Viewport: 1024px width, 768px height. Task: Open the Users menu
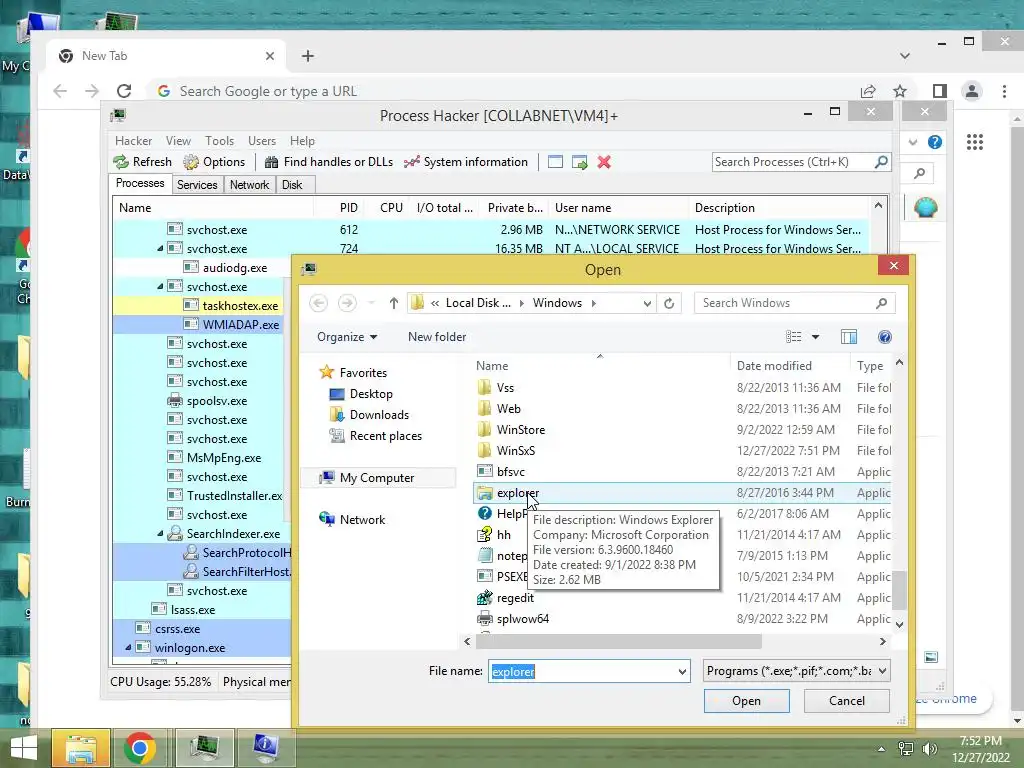pyautogui.click(x=262, y=141)
